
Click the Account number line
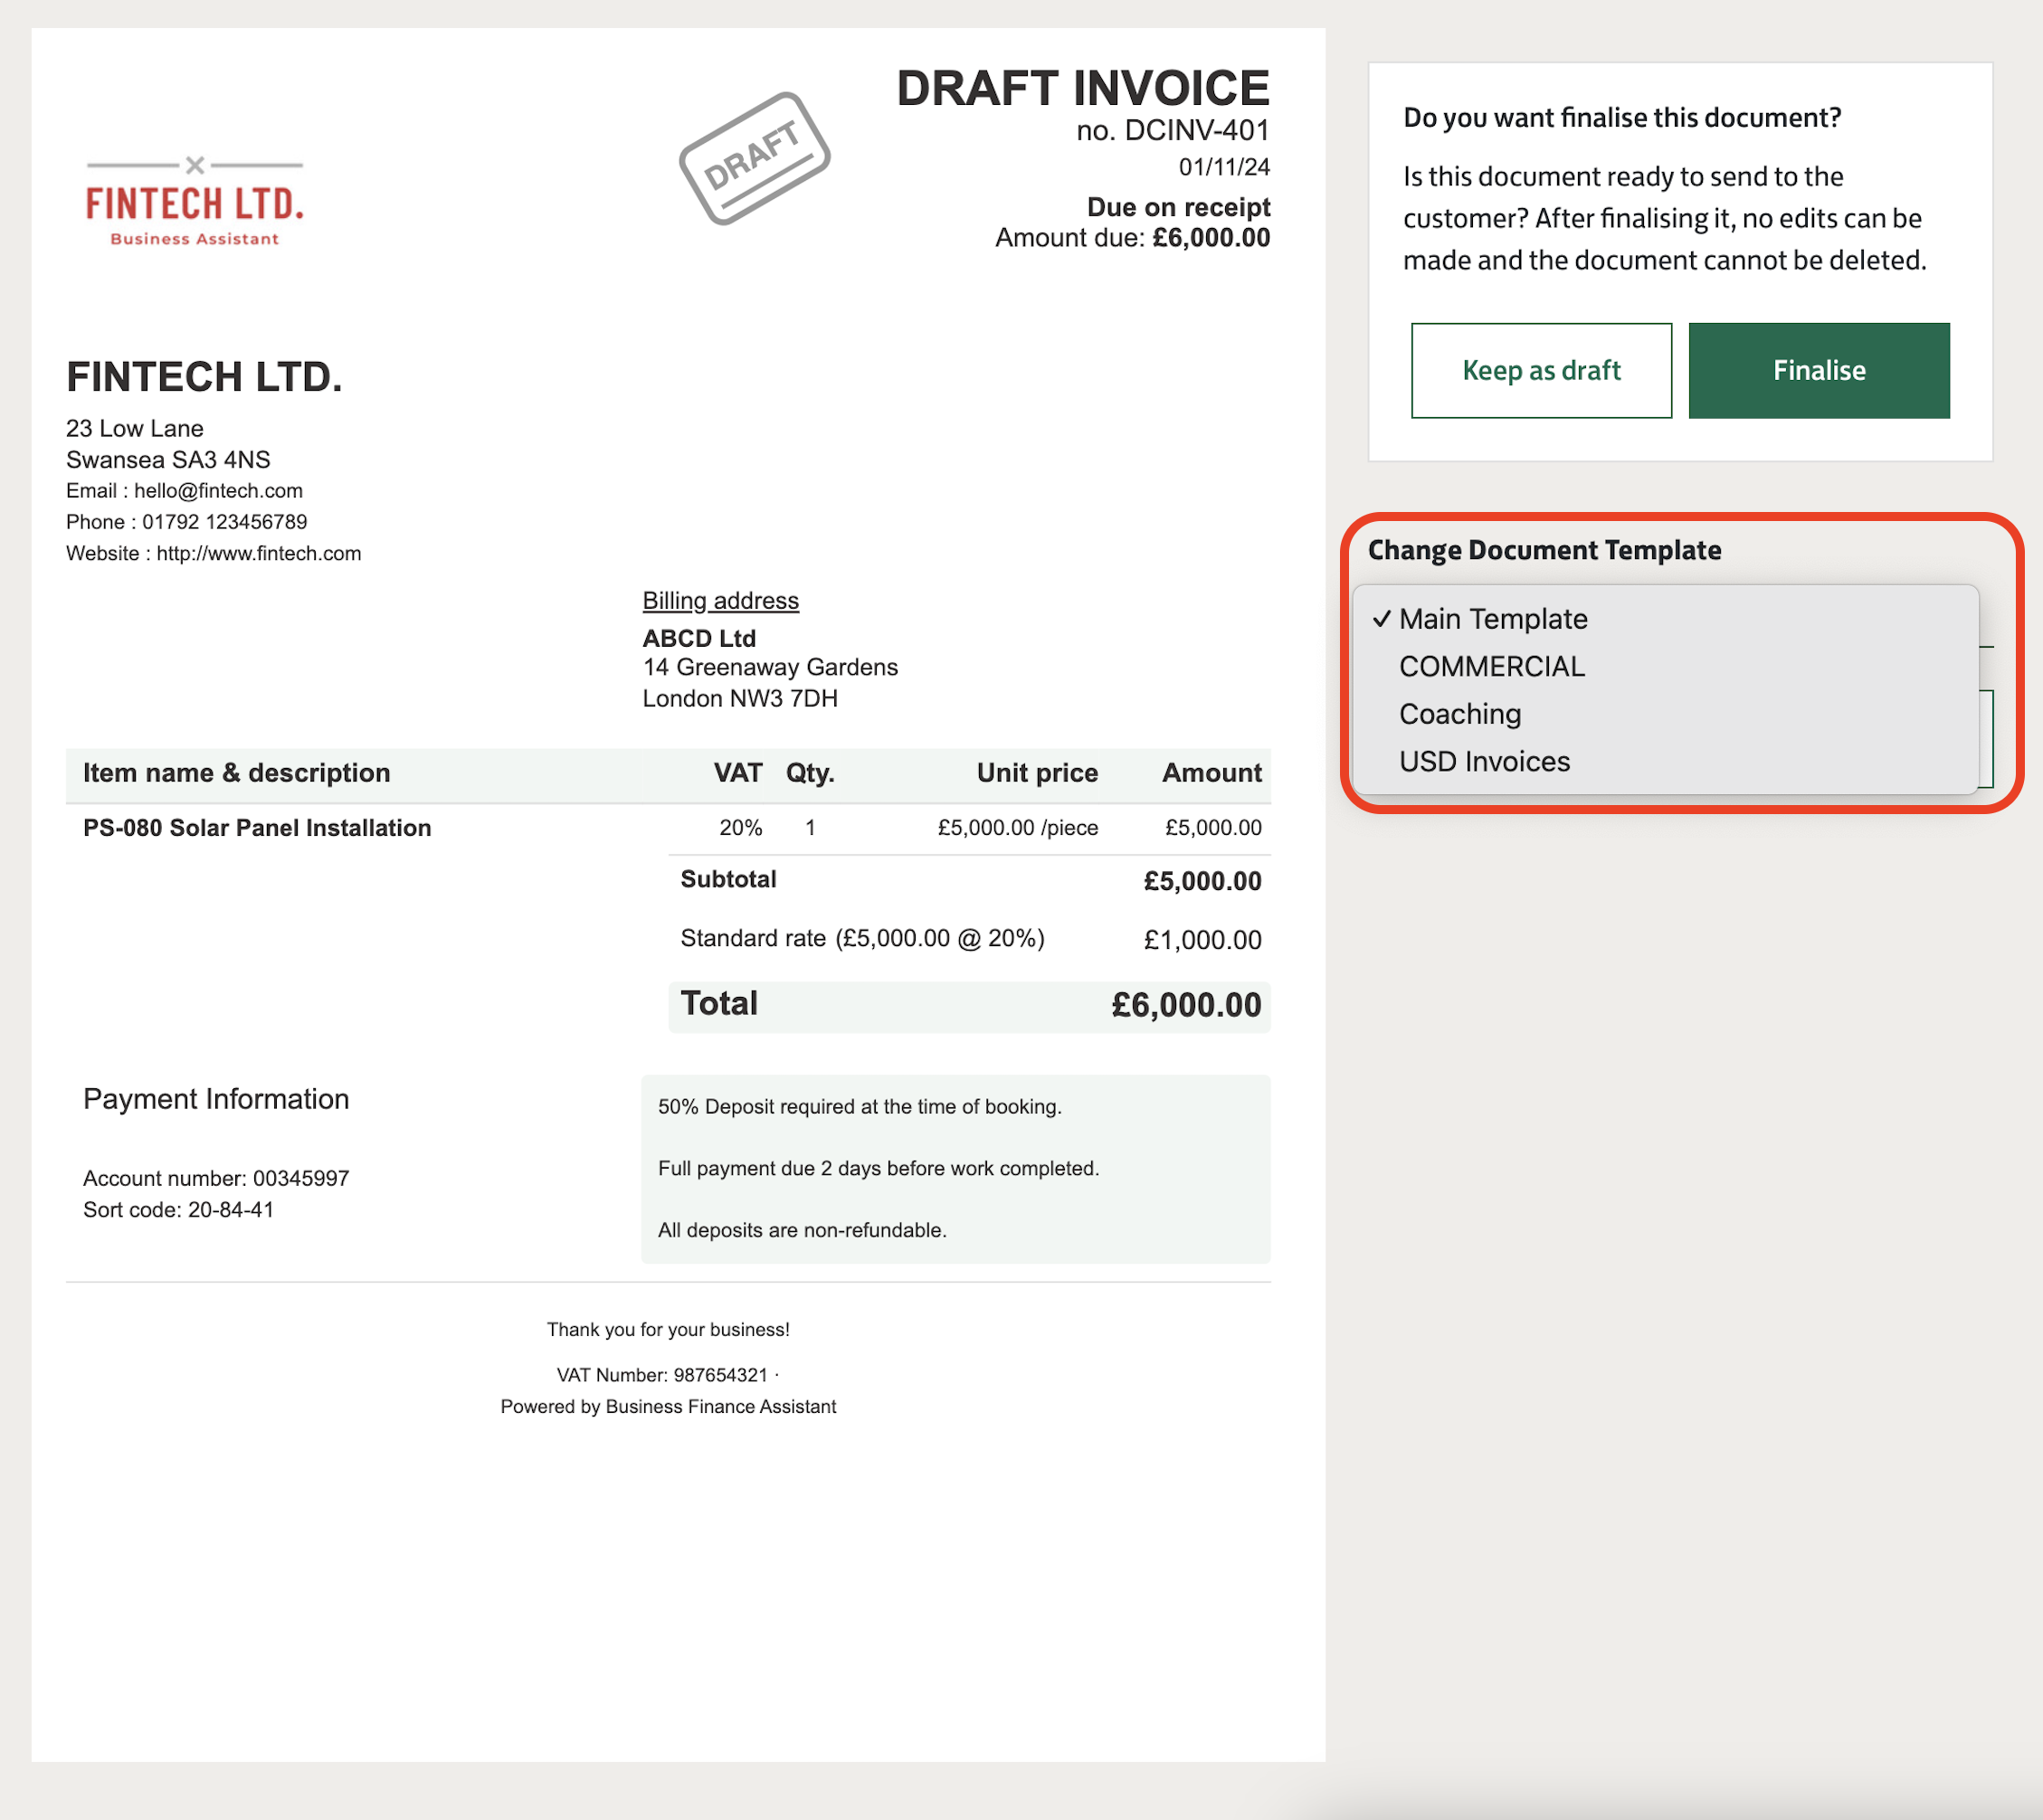pyautogui.click(x=216, y=1178)
